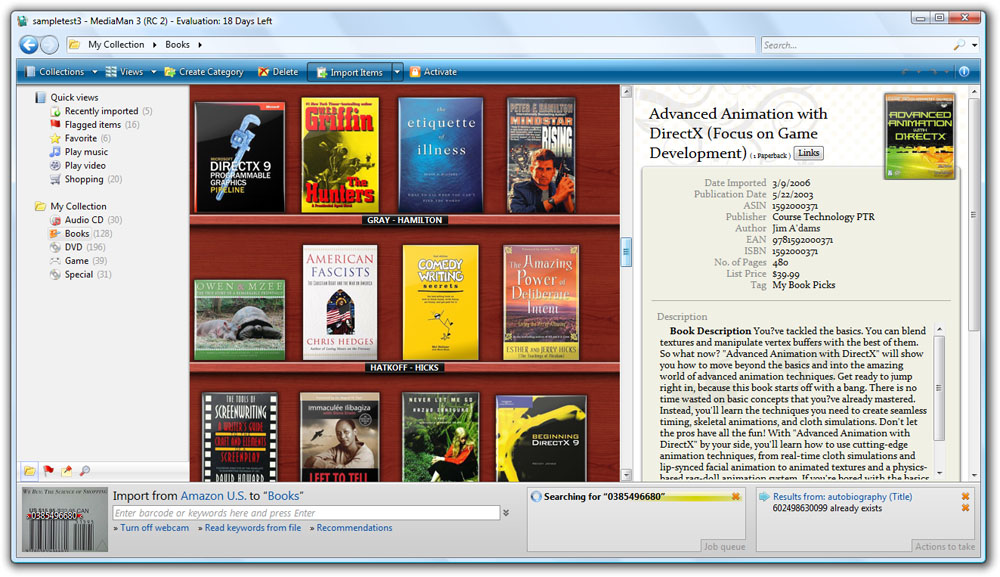Open the Audio CD collection
This screenshot has width=1000, height=577.
click(84, 220)
